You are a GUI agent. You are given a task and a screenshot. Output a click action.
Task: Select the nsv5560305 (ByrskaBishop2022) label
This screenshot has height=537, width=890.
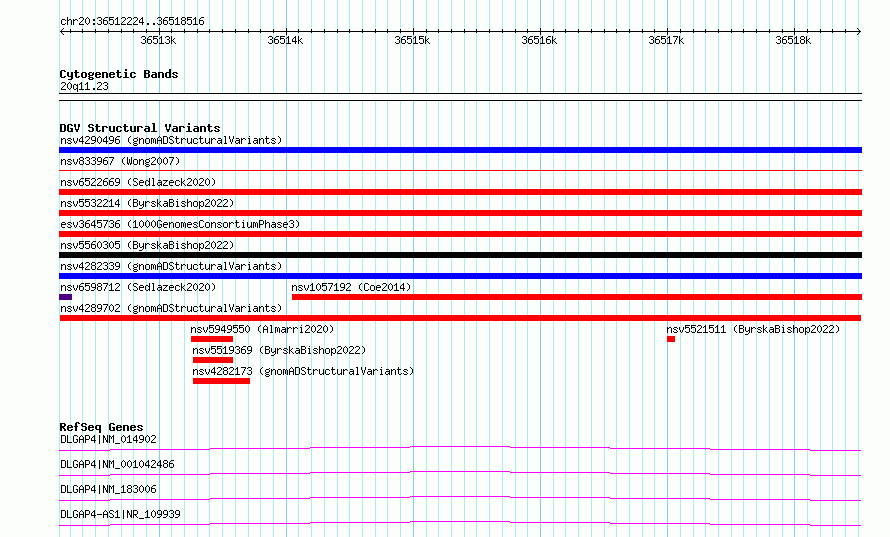147,245
